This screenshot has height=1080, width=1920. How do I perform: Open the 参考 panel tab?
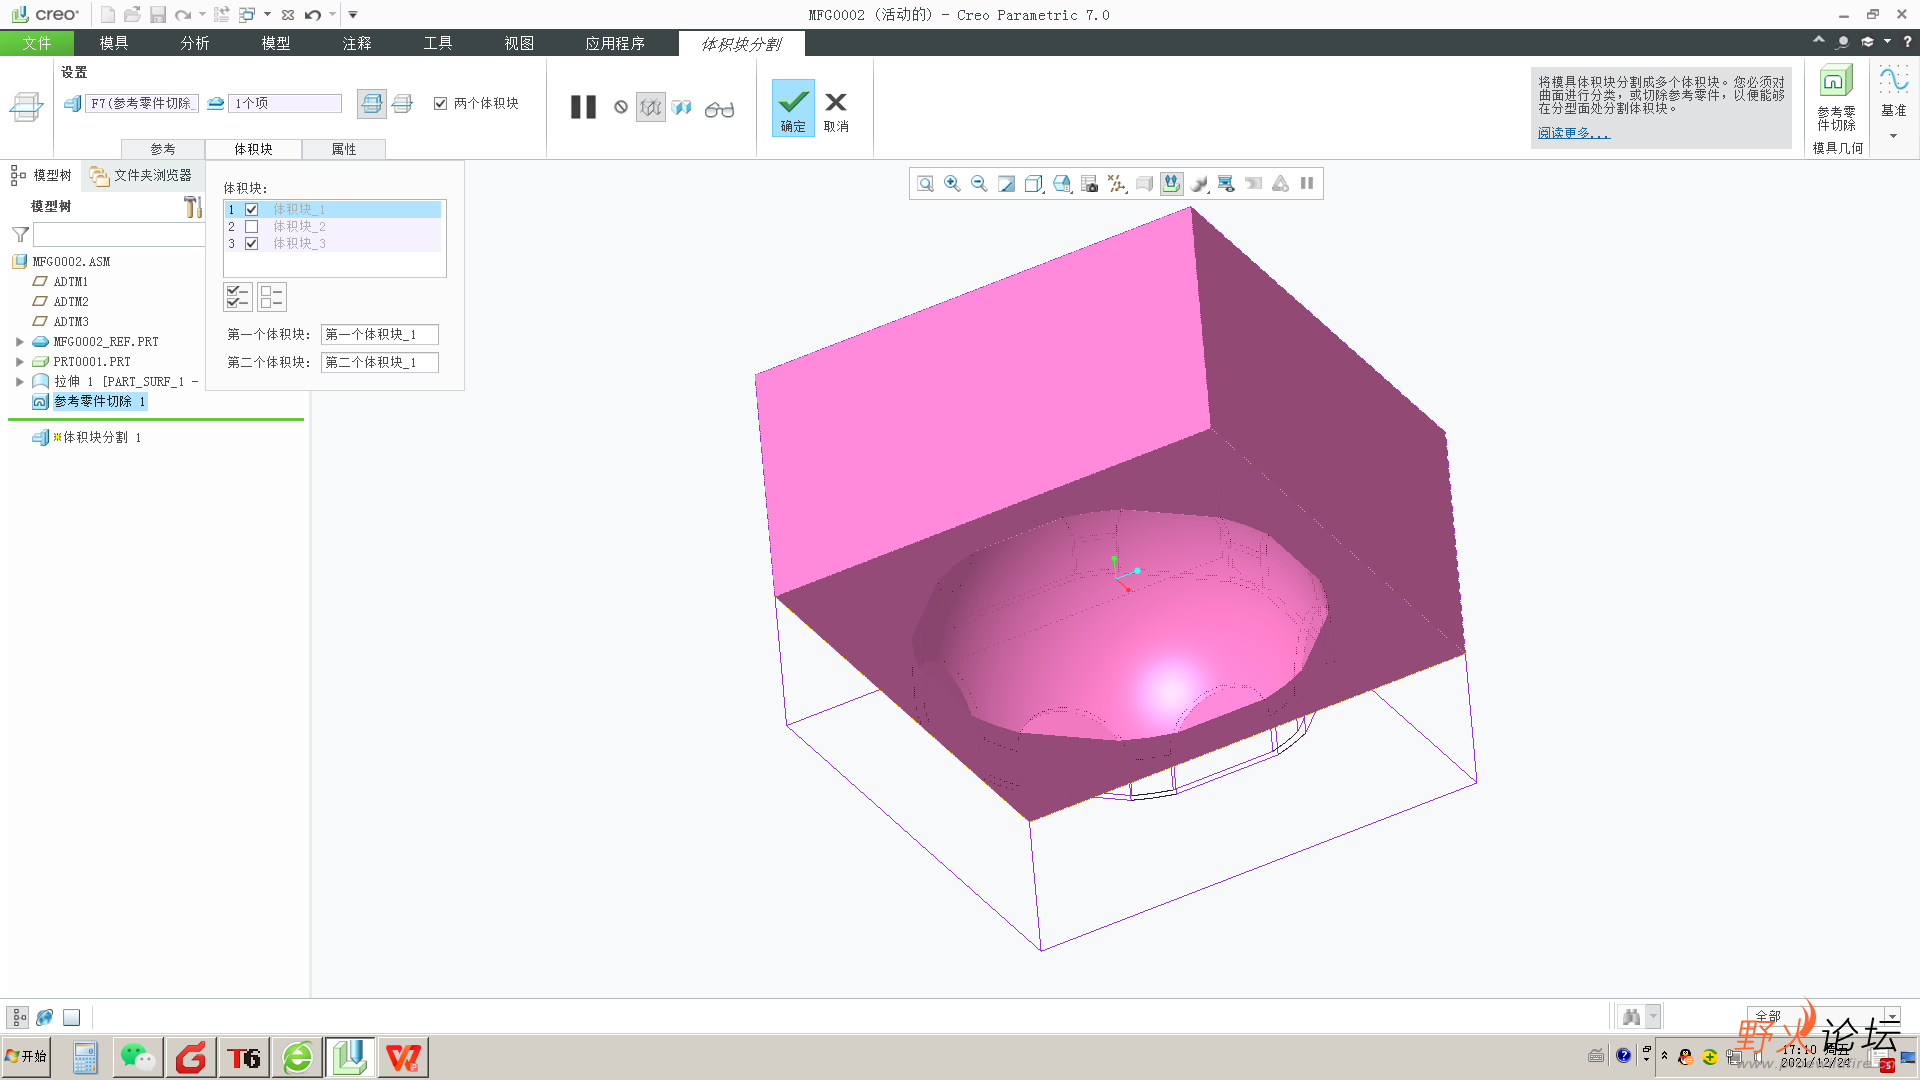click(163, 149)
